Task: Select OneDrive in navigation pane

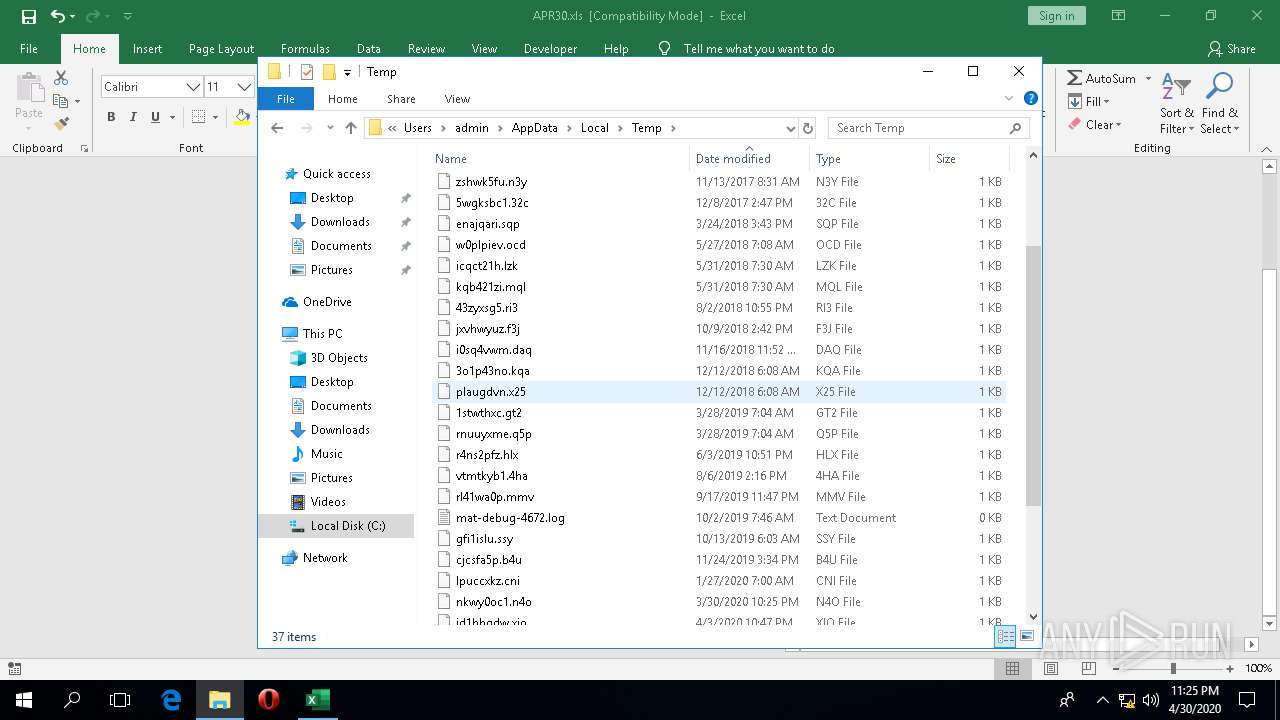Action: [x=327, y=302]
